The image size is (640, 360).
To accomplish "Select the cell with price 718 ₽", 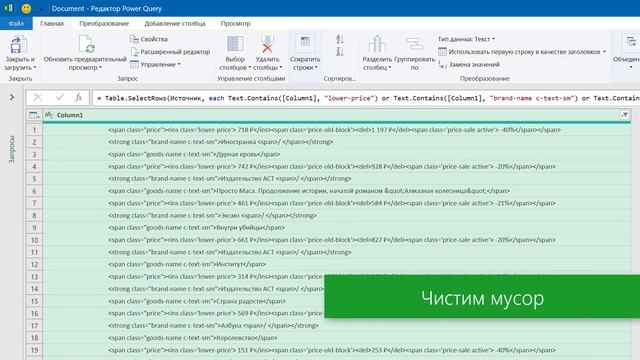I will 337,130.
